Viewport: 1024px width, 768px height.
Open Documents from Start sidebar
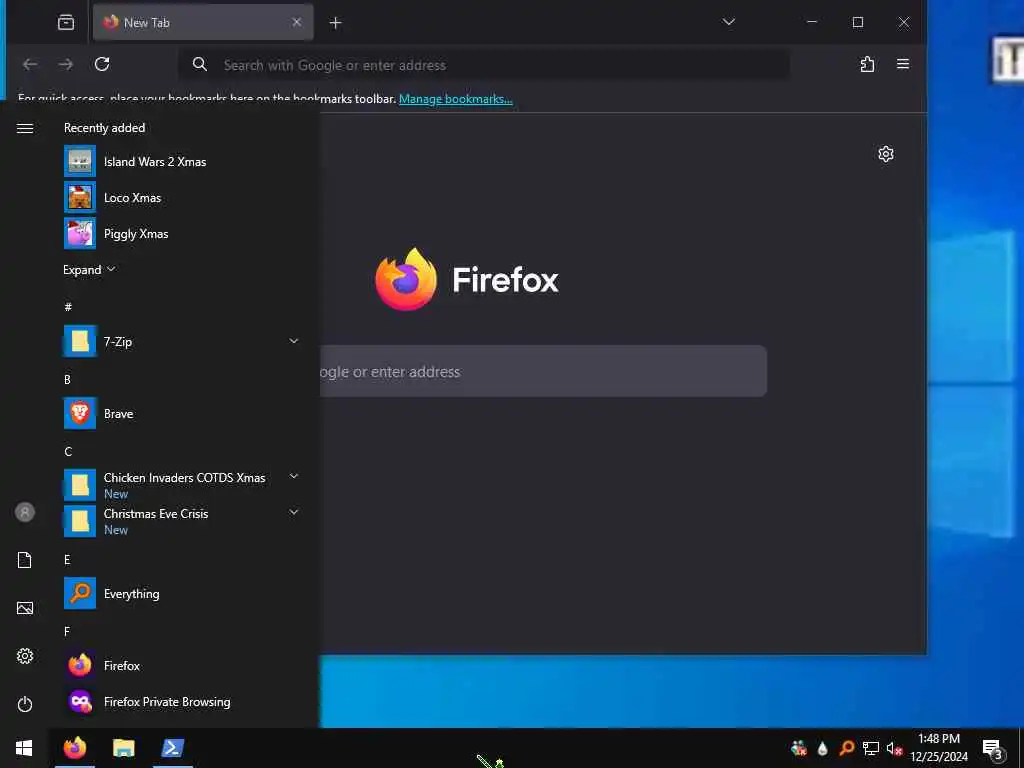coord(25,560)
